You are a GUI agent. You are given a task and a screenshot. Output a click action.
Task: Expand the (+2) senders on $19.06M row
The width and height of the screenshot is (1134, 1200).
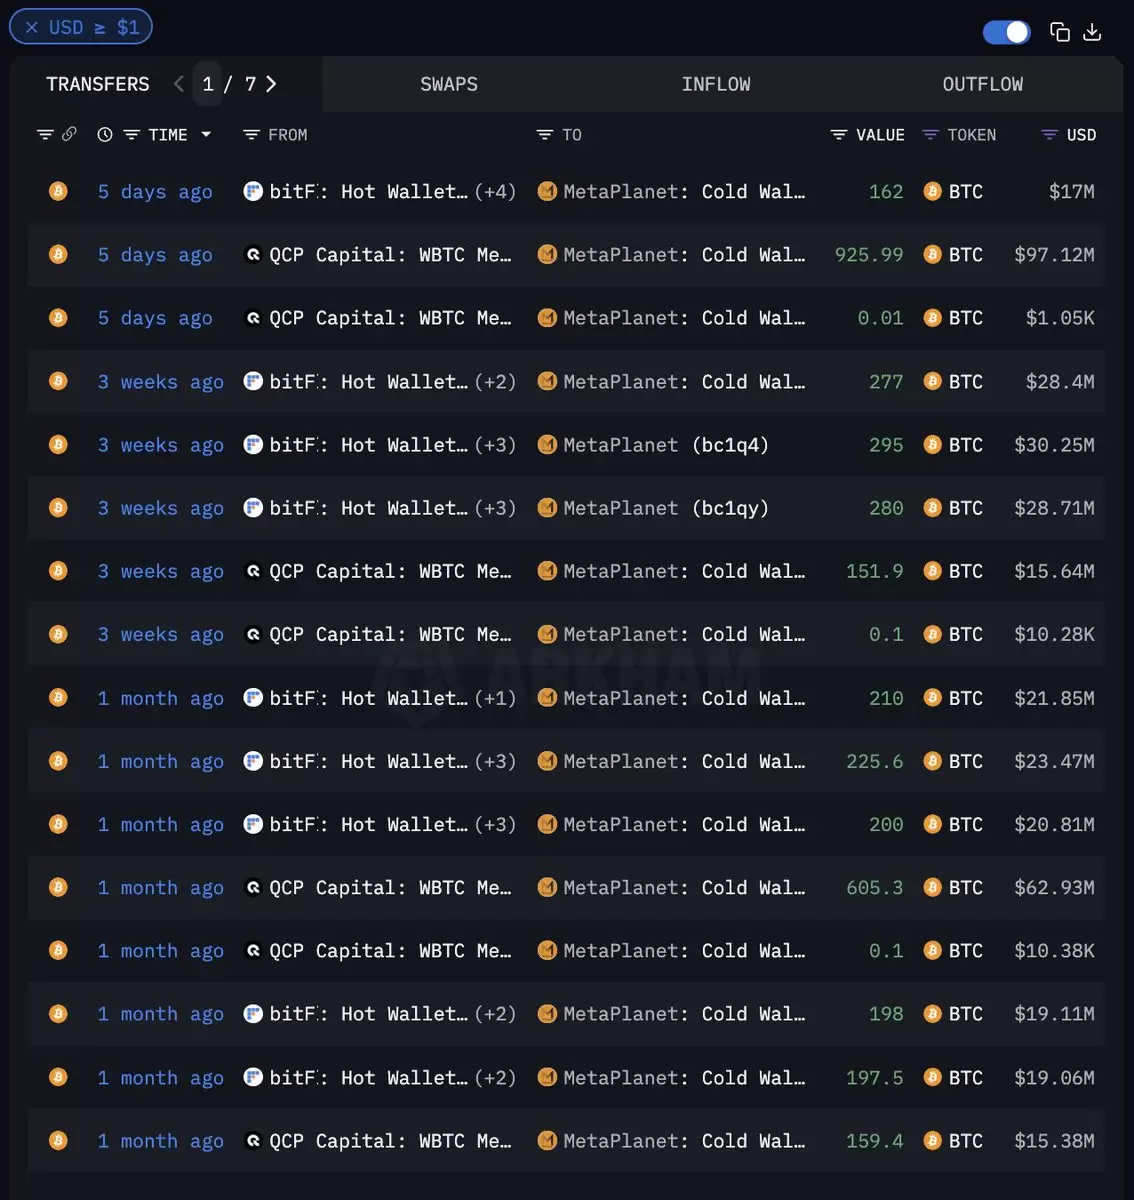pos(495,1078)
